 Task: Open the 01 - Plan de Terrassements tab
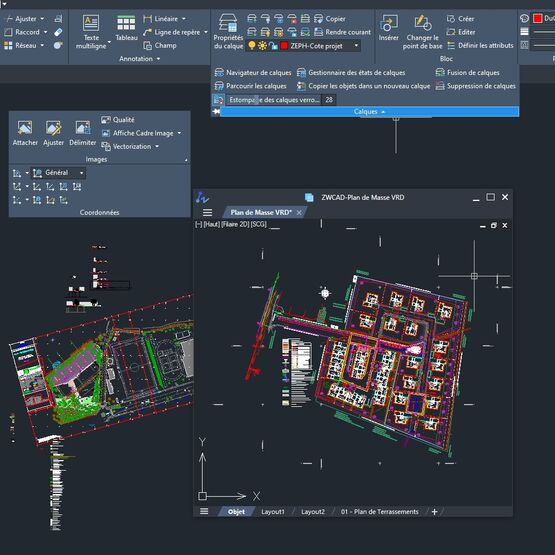379,511
